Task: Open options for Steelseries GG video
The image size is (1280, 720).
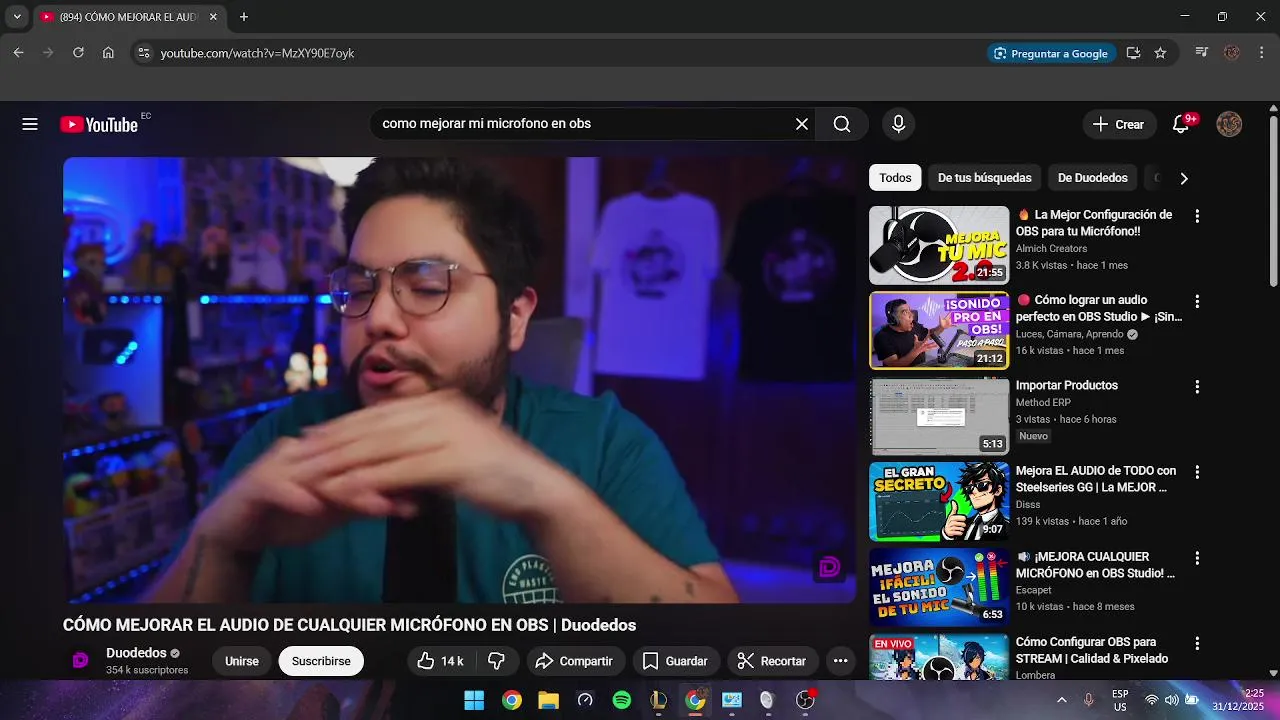Action: (1197, 472)
